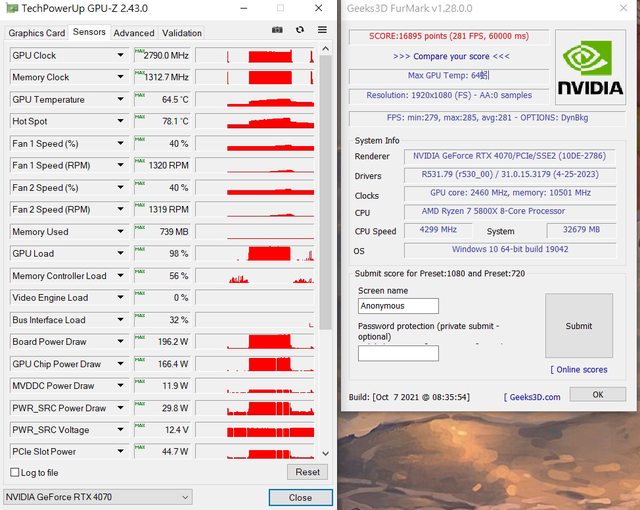Expand the Board Power Draw sensor dropdown
The height and width of the screenshot is (510, 640).
point(120,342)
